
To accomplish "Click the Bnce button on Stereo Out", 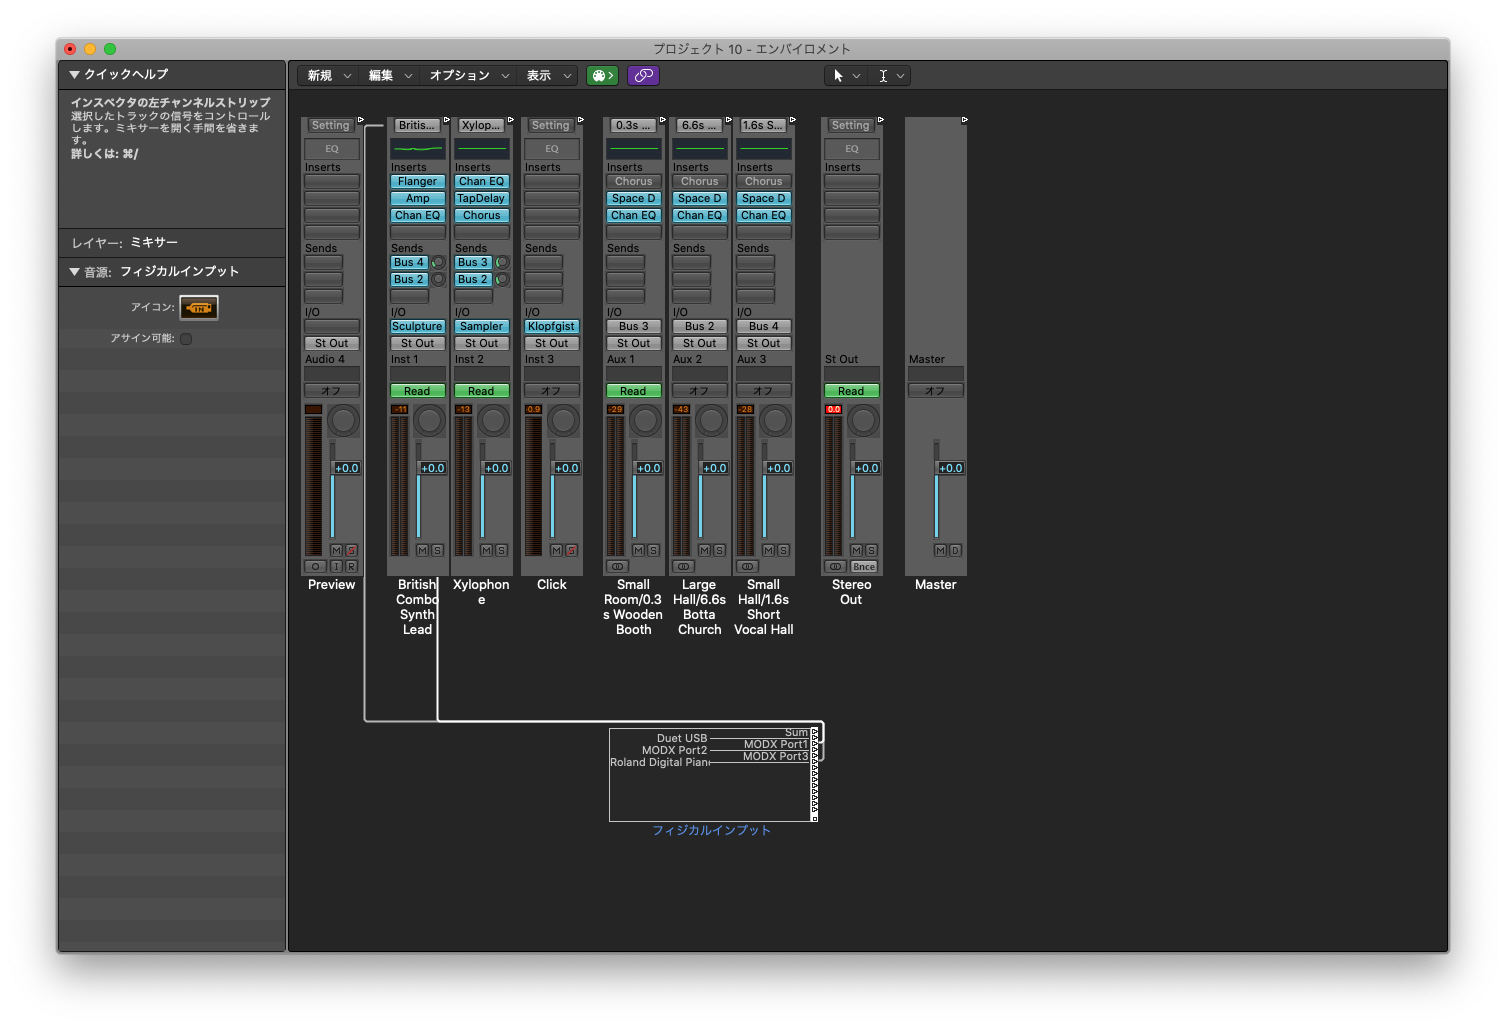I will coord(864,566).
